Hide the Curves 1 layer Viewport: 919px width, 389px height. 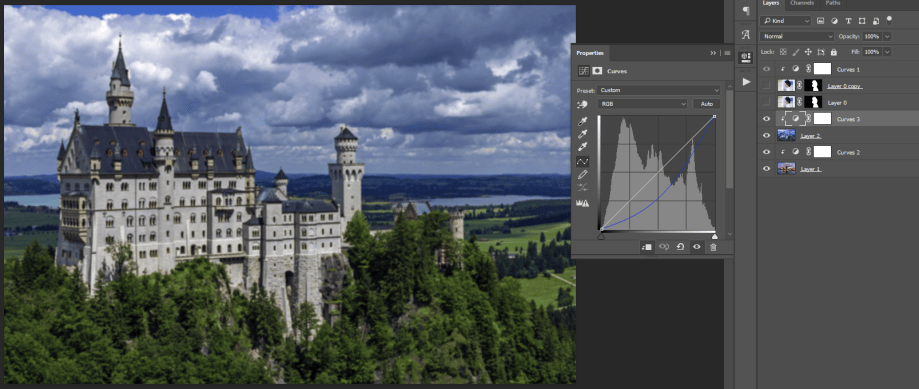767,69
